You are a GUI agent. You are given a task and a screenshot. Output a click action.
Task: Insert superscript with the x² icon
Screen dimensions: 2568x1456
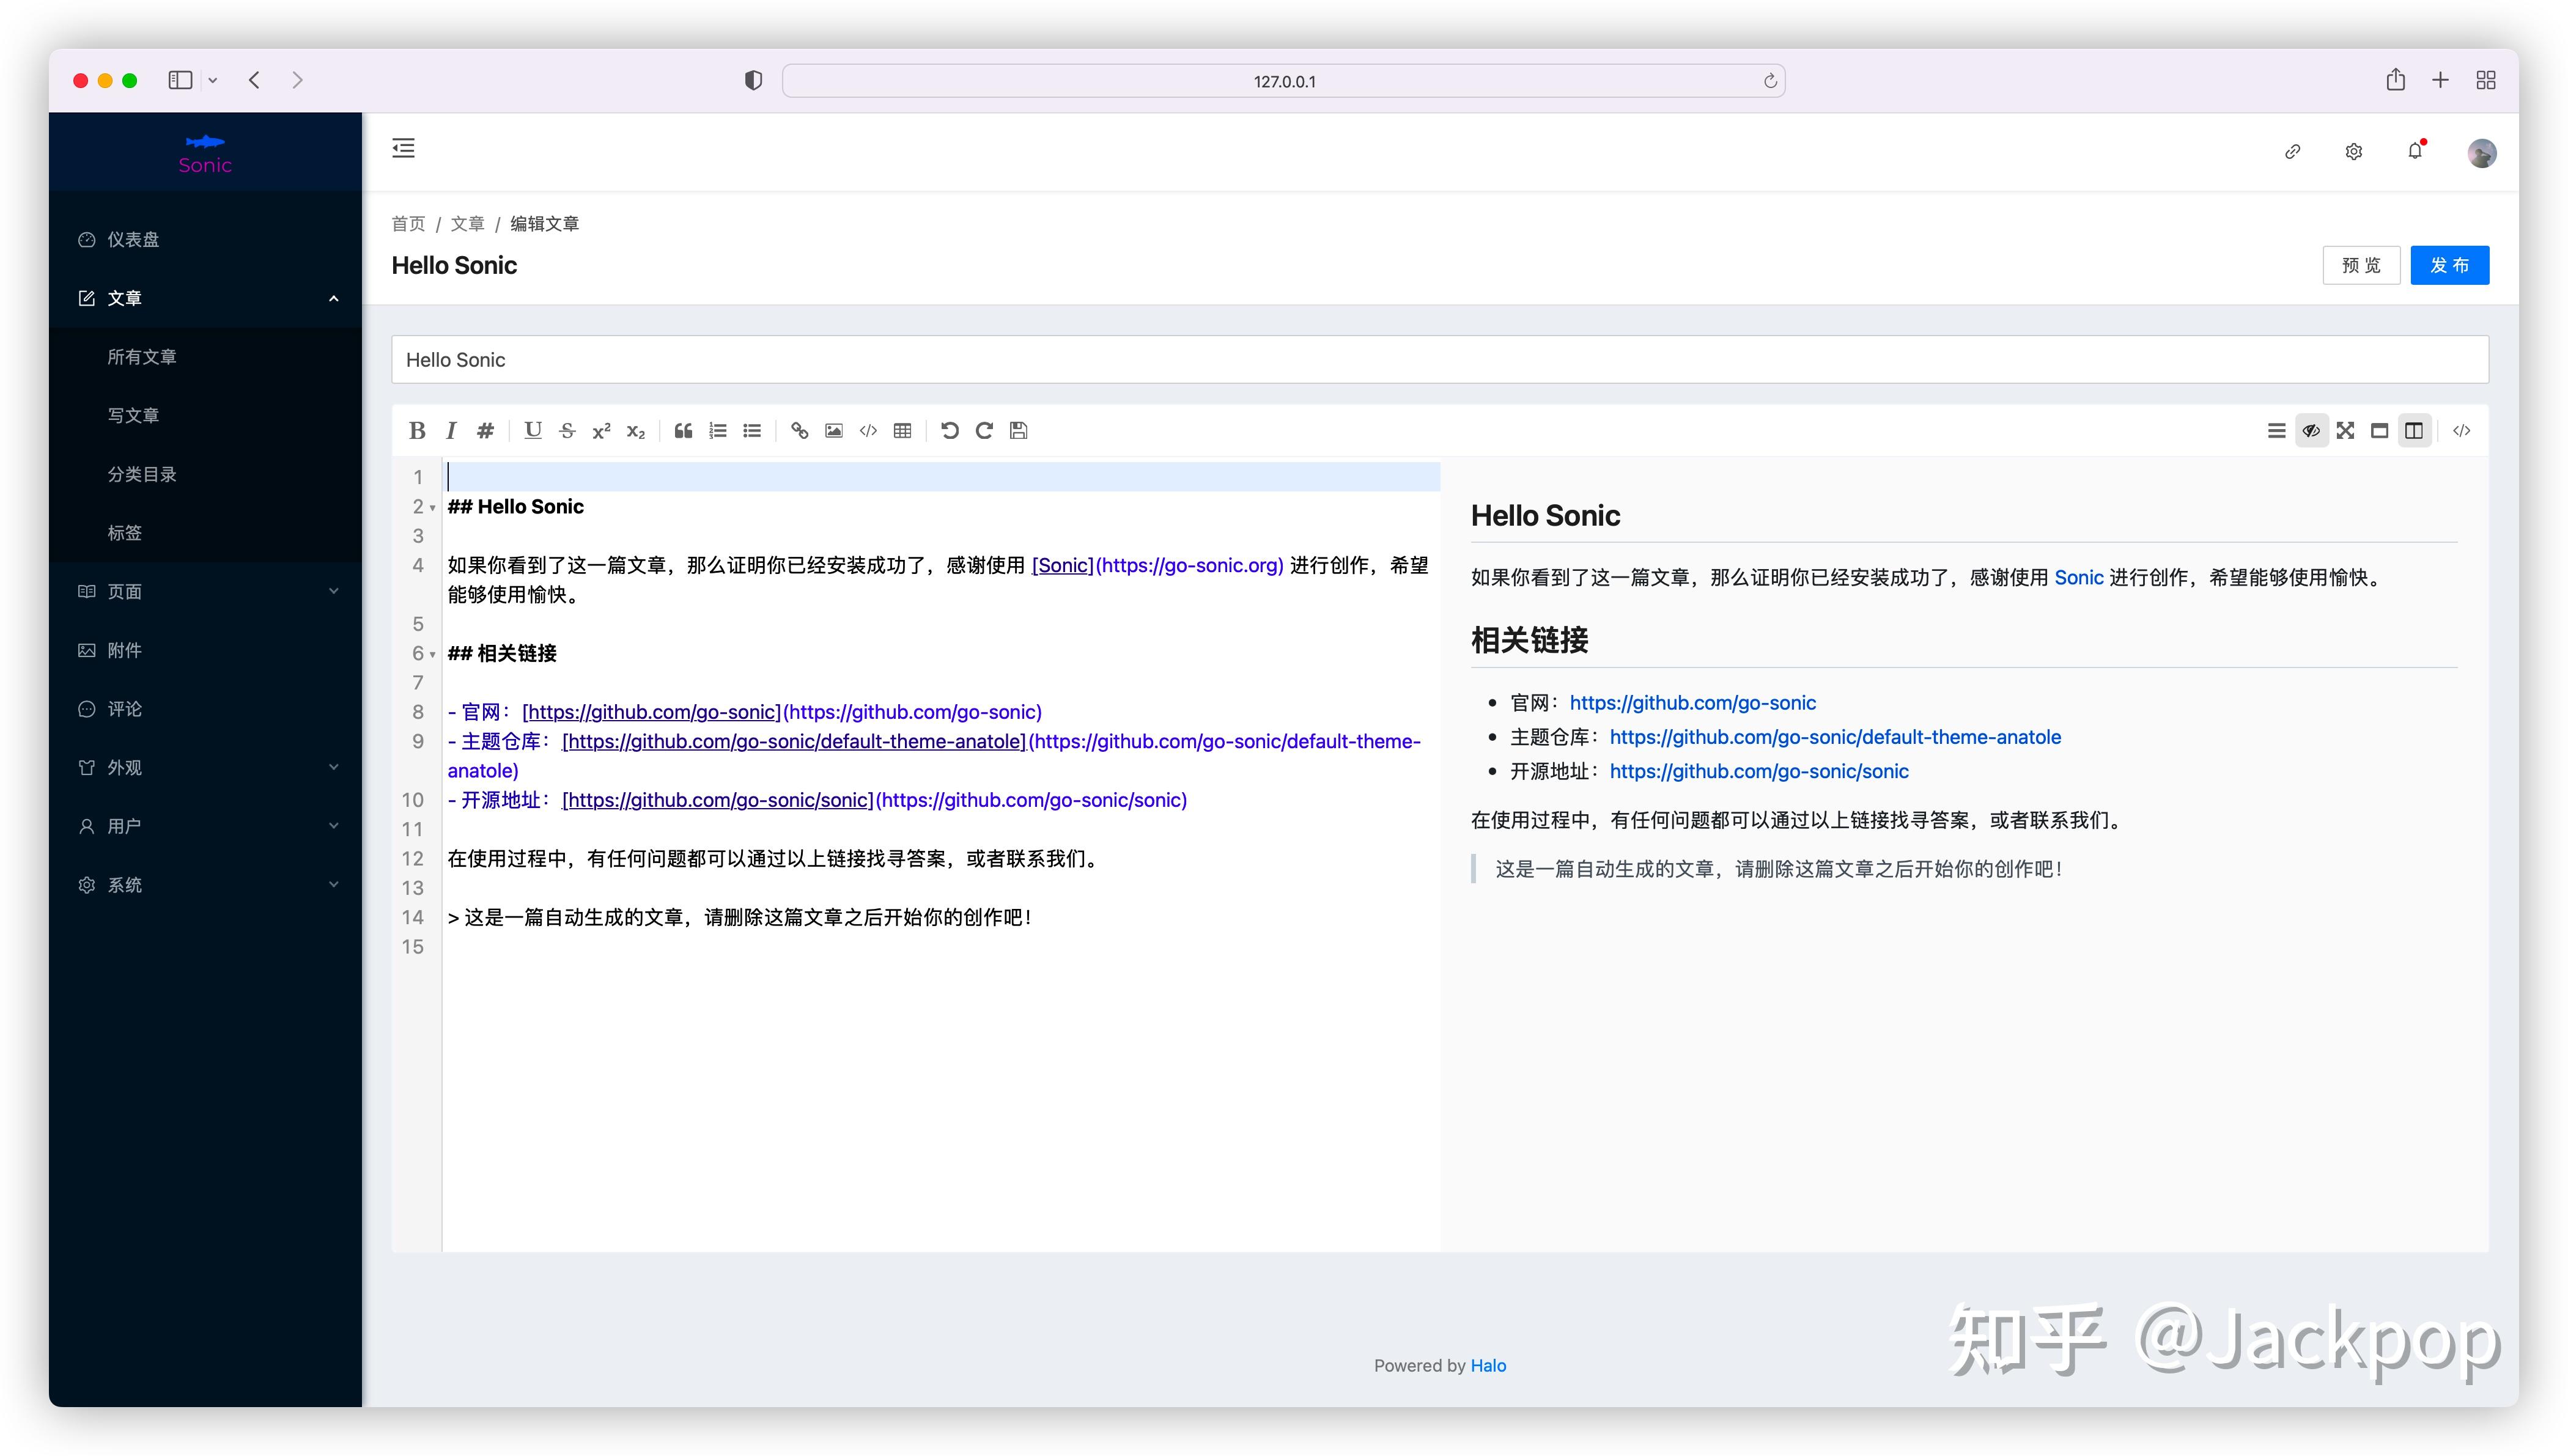(601, 431)
